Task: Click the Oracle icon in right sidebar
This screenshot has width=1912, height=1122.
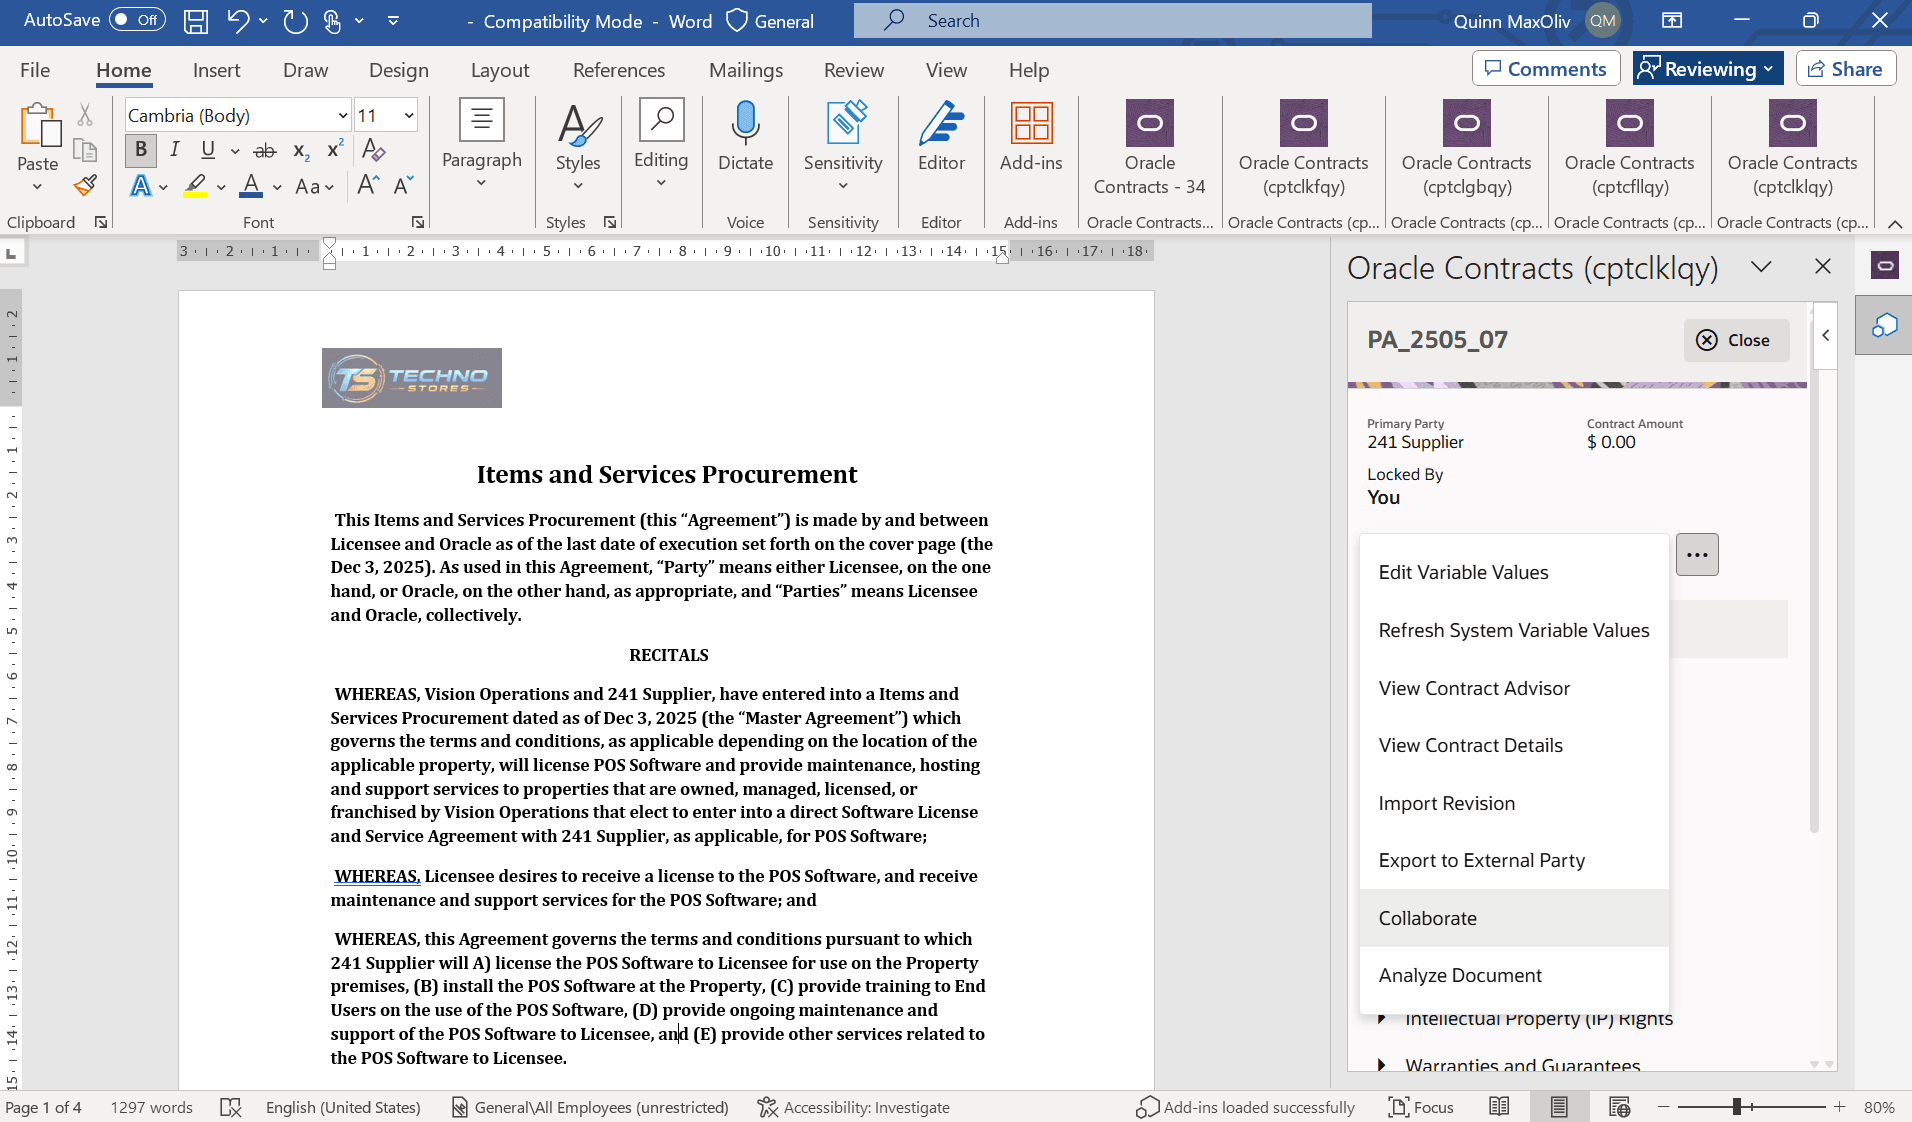Action: coord(1884,266)
